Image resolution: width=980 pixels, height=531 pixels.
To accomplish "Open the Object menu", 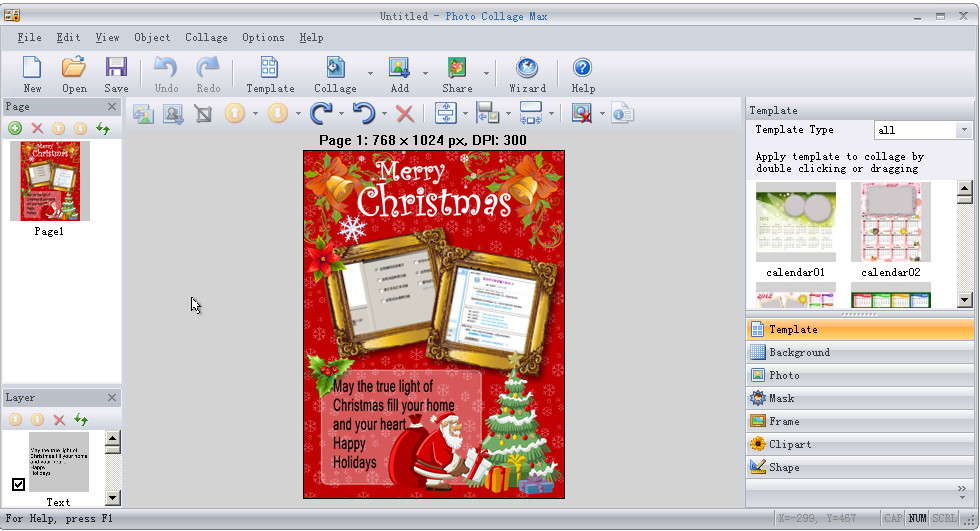I will [x=152, y=37].
